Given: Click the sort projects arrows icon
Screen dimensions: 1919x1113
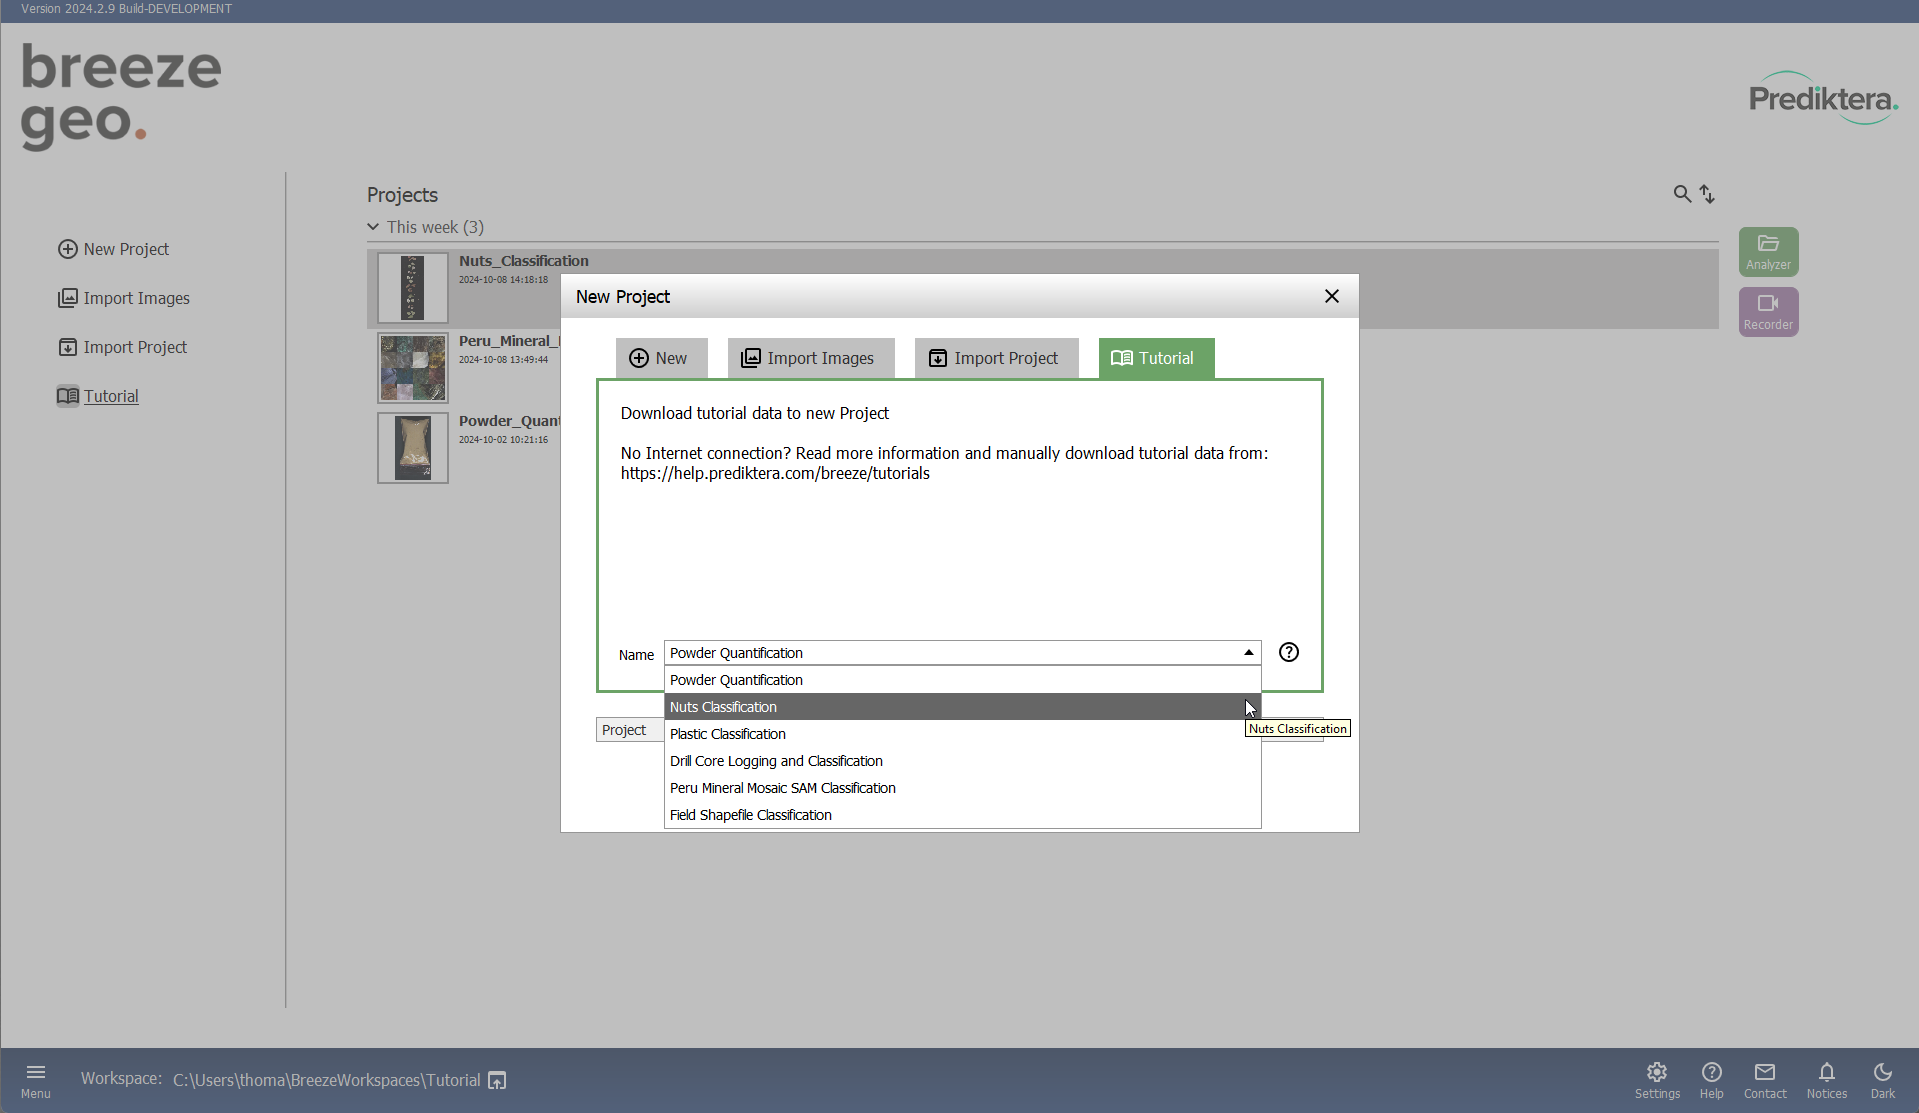Looking at the screenshot, I should 1707,194.
